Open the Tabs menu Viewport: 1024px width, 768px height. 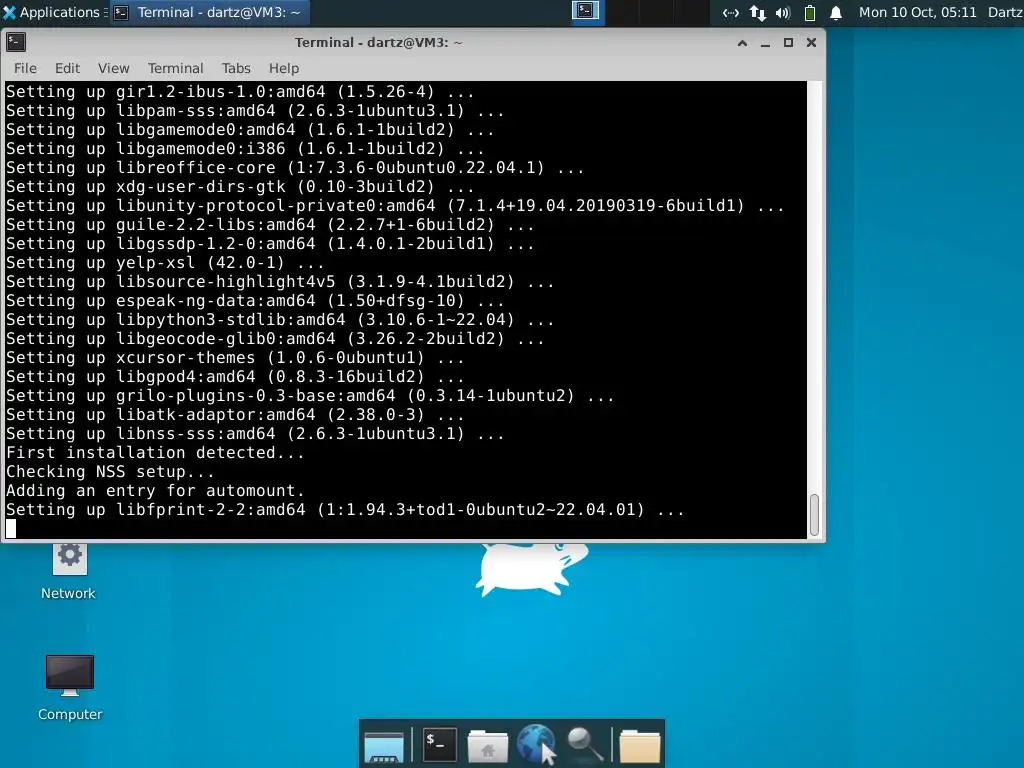coord(236,68)
